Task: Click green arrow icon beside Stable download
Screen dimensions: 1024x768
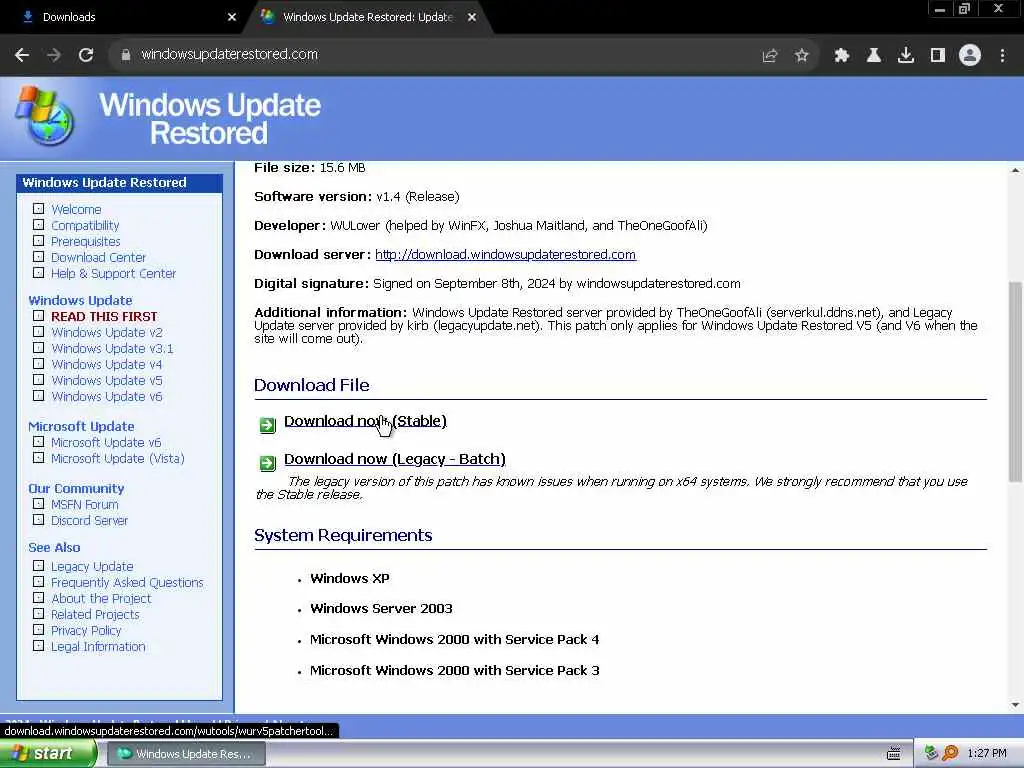Action: pyautogui.click(x=267, y=425)
